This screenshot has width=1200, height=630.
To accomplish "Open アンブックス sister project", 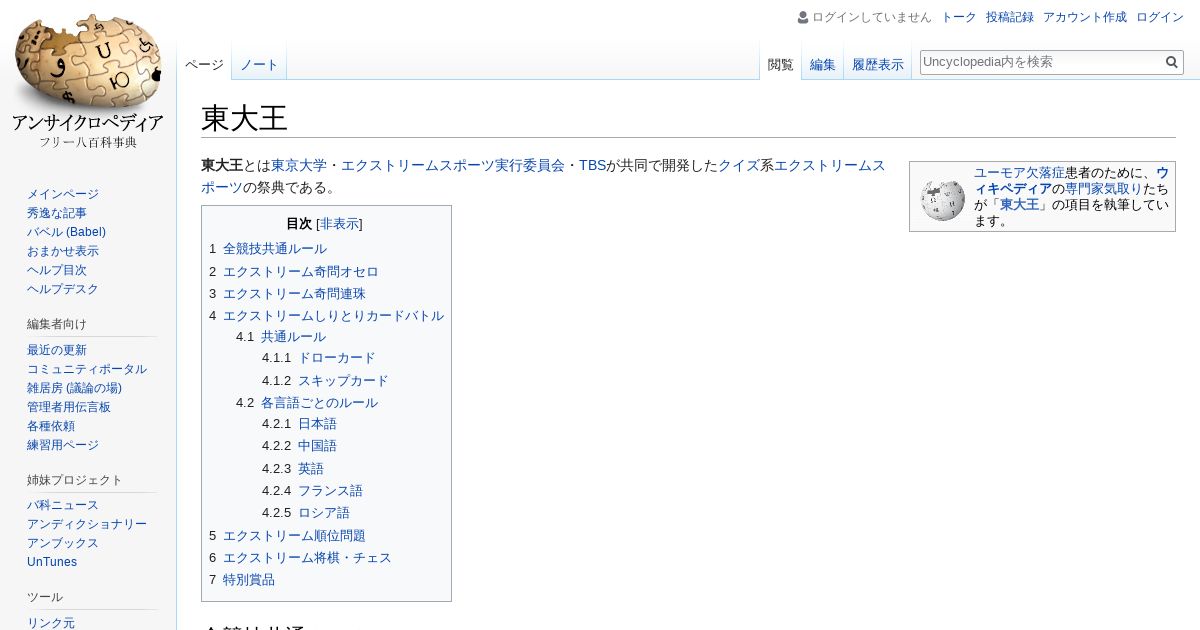I will coord(63,543).
